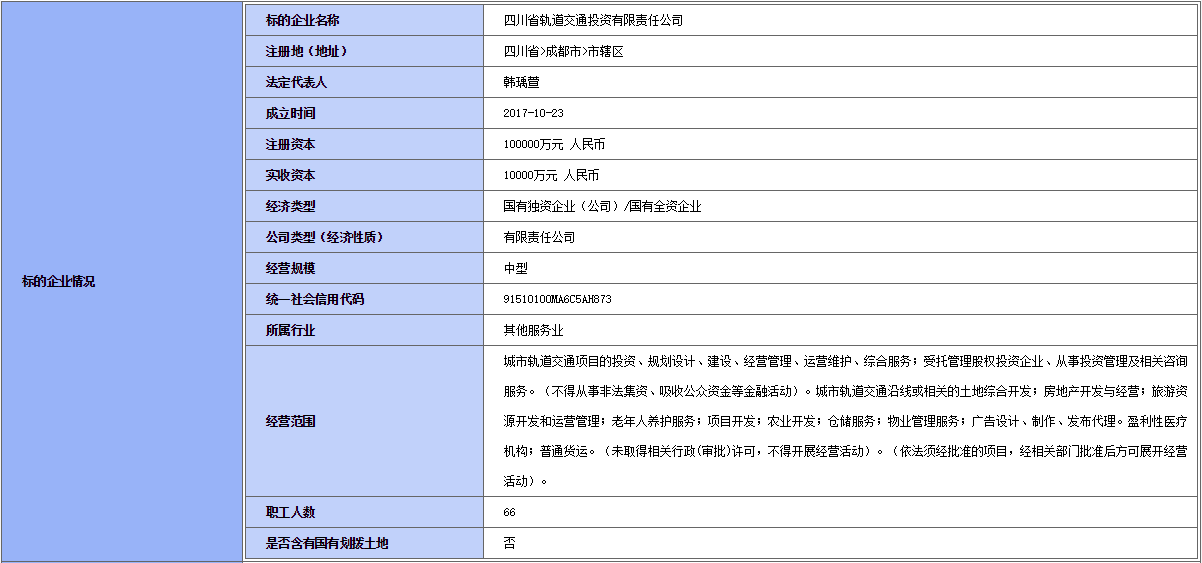Click the credit code 91510100MA6C5AH873
1202x563 pixels.
[x=557, y=299]
